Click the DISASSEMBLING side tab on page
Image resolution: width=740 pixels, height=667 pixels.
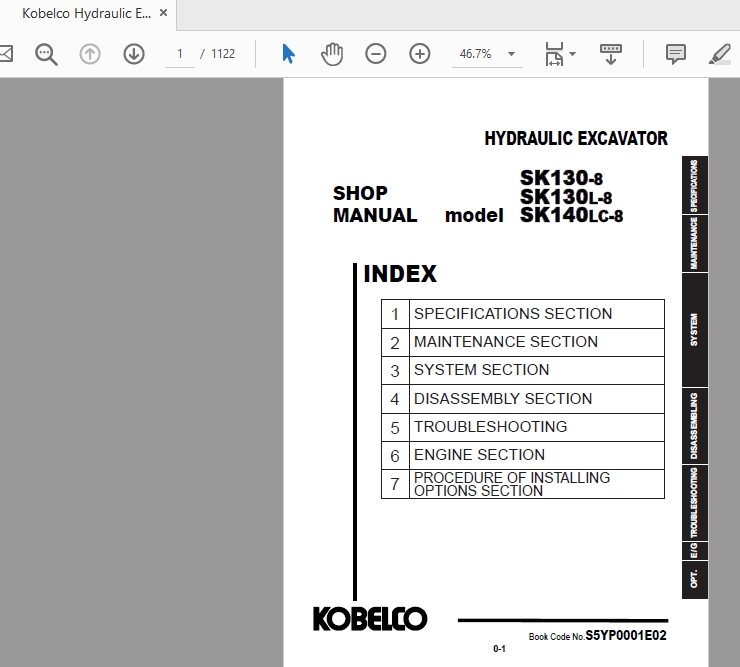point(695,426)
